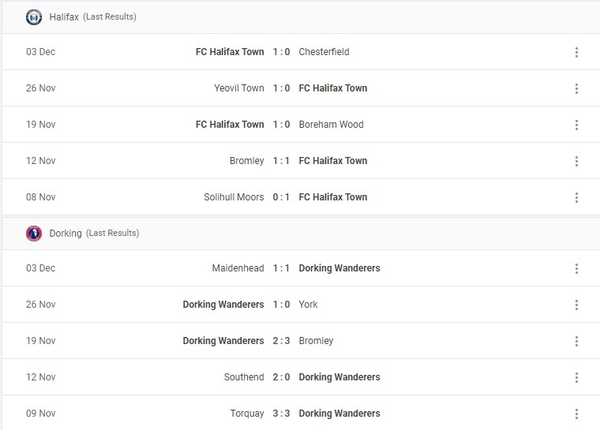Click the Halifax club crest icon

(x=34, y=17)
